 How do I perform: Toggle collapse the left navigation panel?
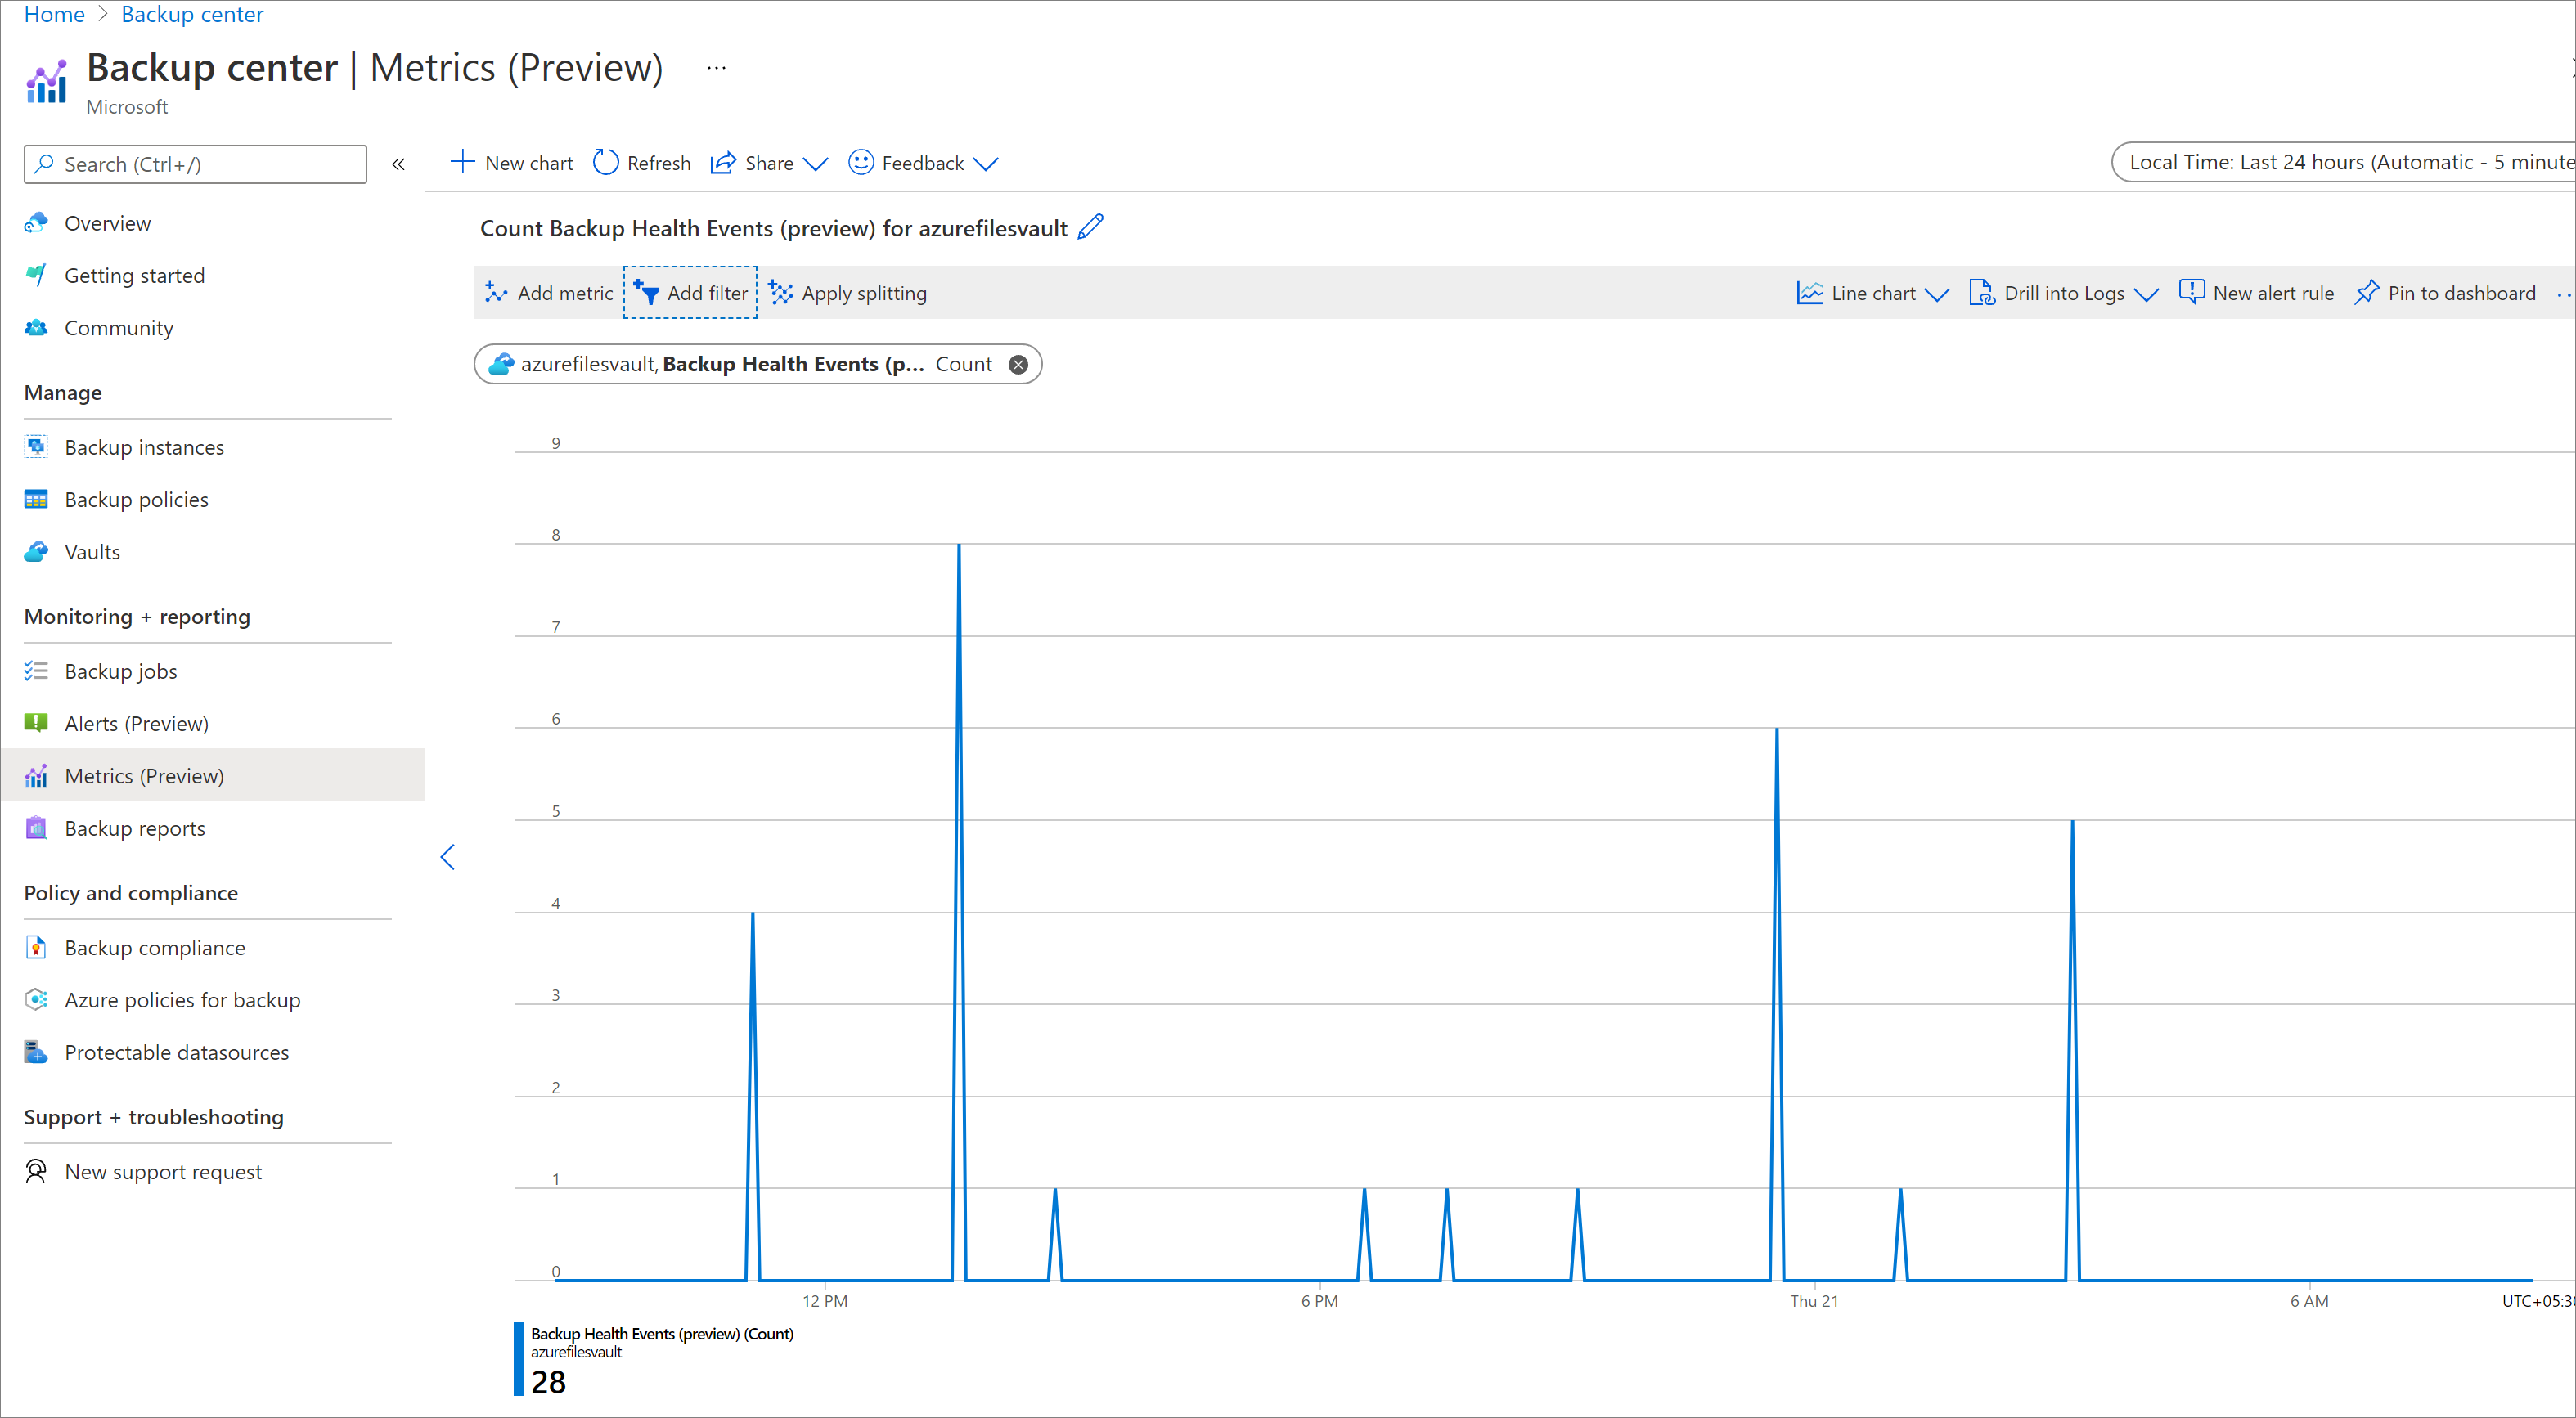click(x=397, y=164)
